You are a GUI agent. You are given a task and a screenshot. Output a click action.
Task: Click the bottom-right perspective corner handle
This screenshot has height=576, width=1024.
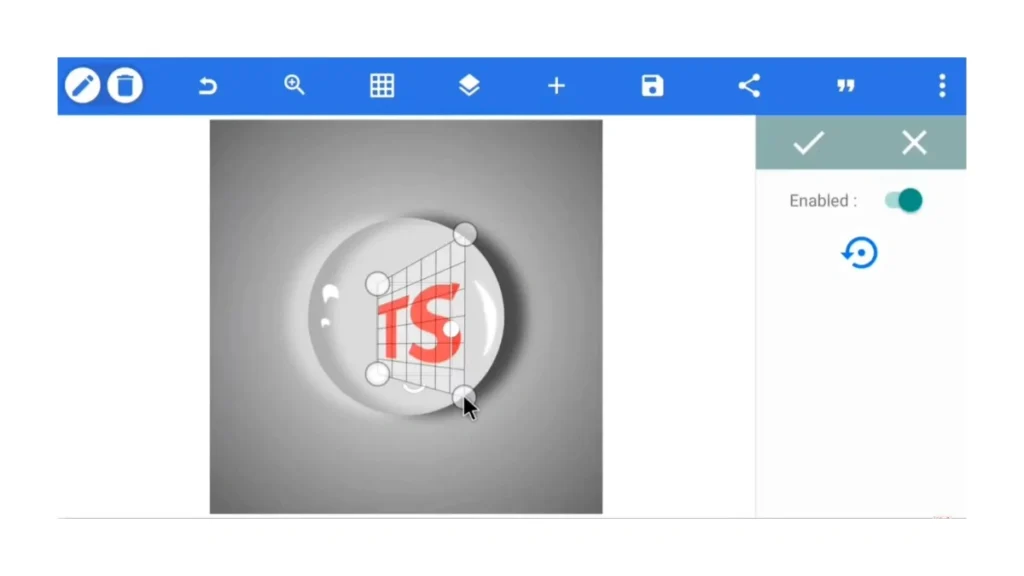point(464,396)
